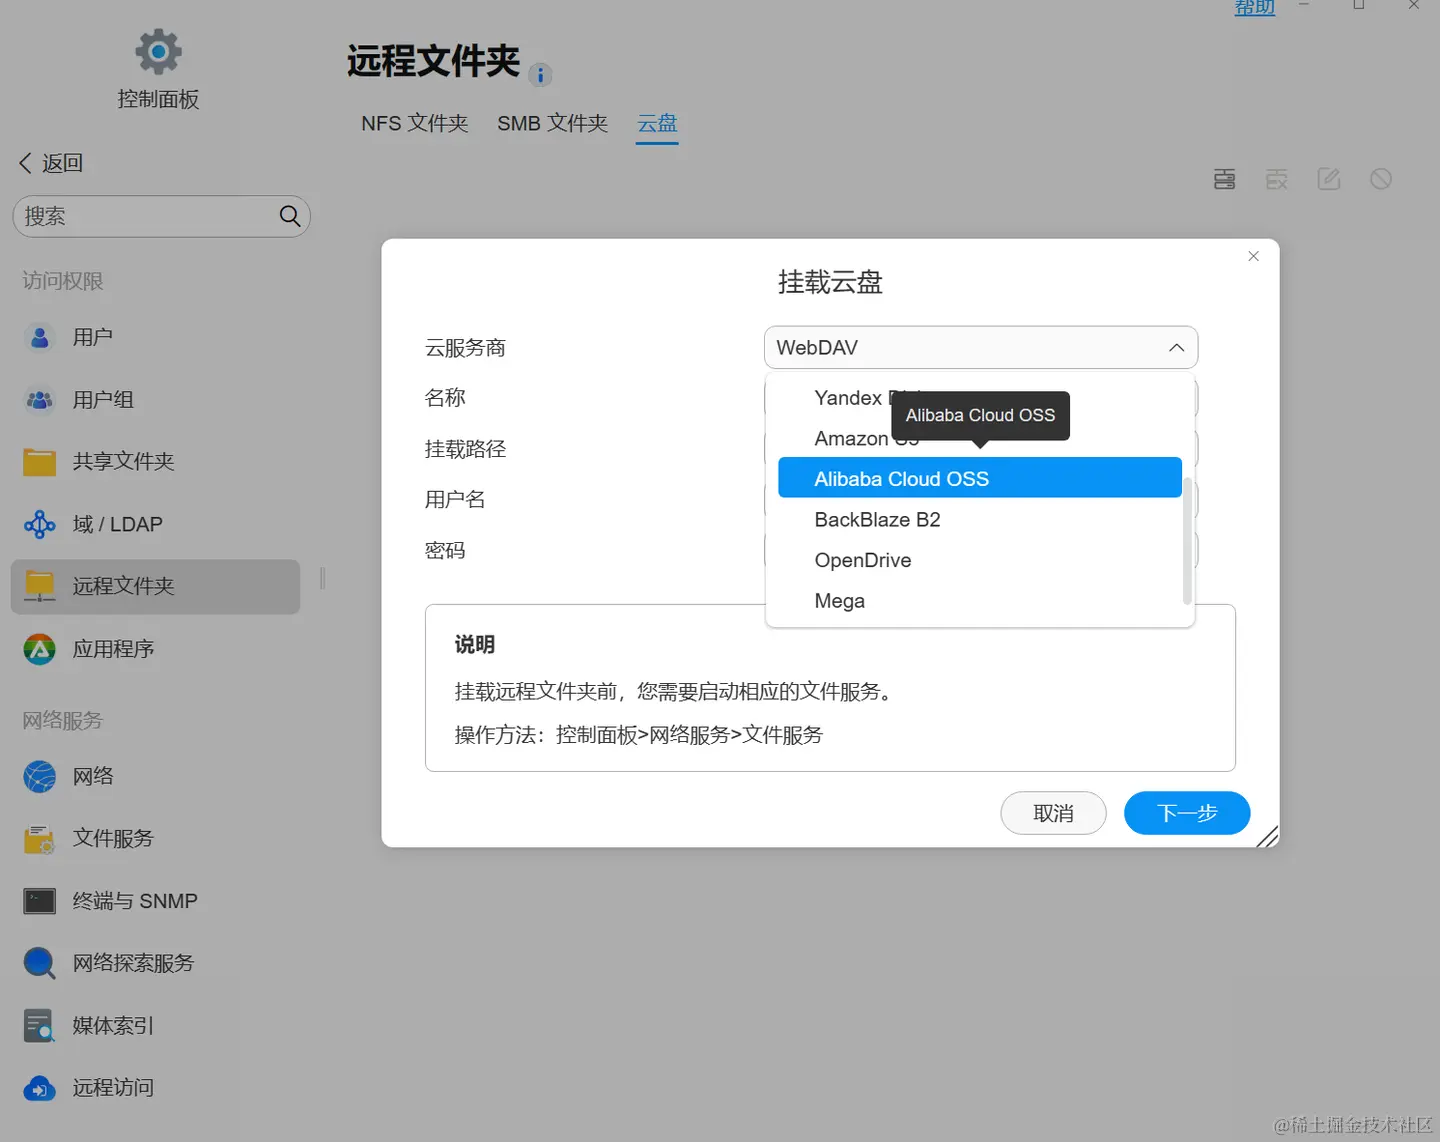
Task: Open 文件服务 in the sidebar
Action: tap(155, 838)
